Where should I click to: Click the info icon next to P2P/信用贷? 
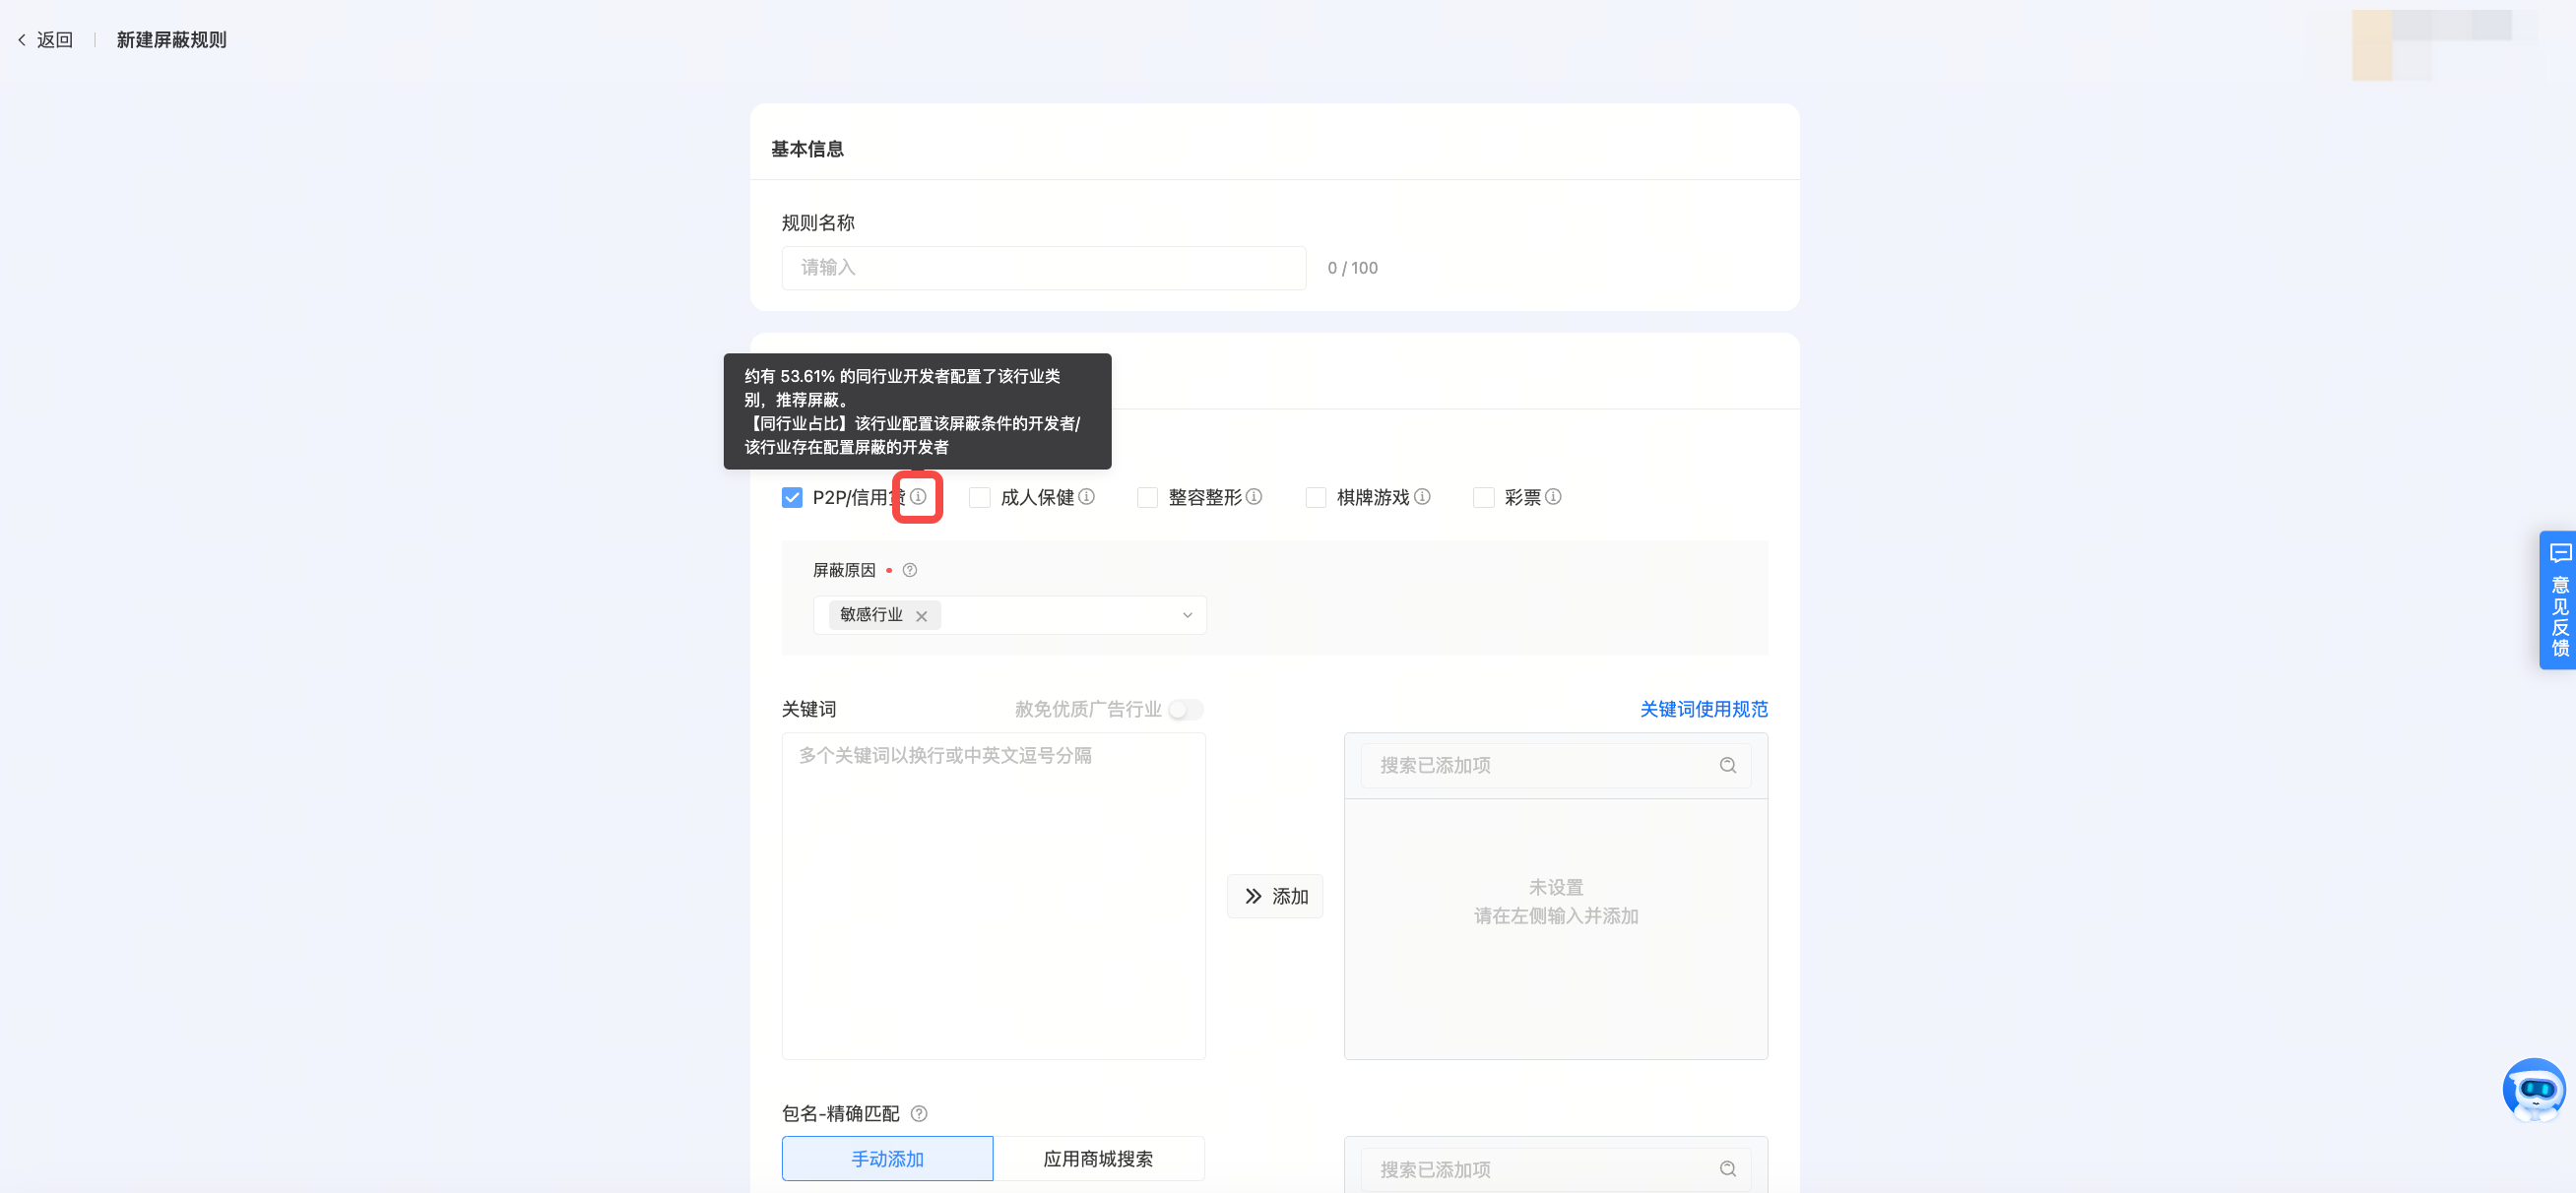point(917,496)
